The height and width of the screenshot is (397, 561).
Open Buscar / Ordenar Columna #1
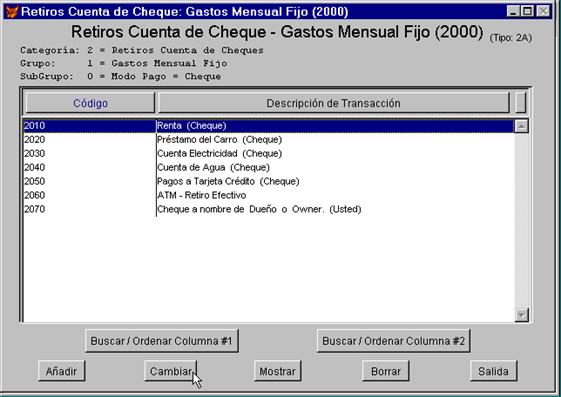tap(162, 341)
